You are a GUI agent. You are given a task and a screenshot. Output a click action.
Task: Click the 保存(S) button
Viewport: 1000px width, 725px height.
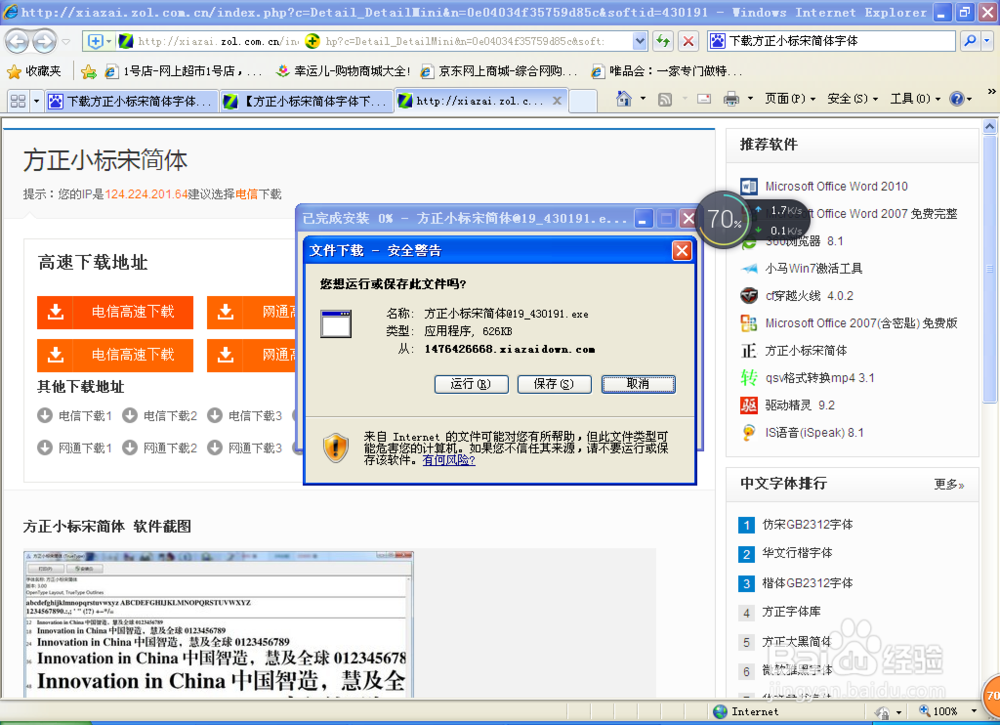pos(554,384)
